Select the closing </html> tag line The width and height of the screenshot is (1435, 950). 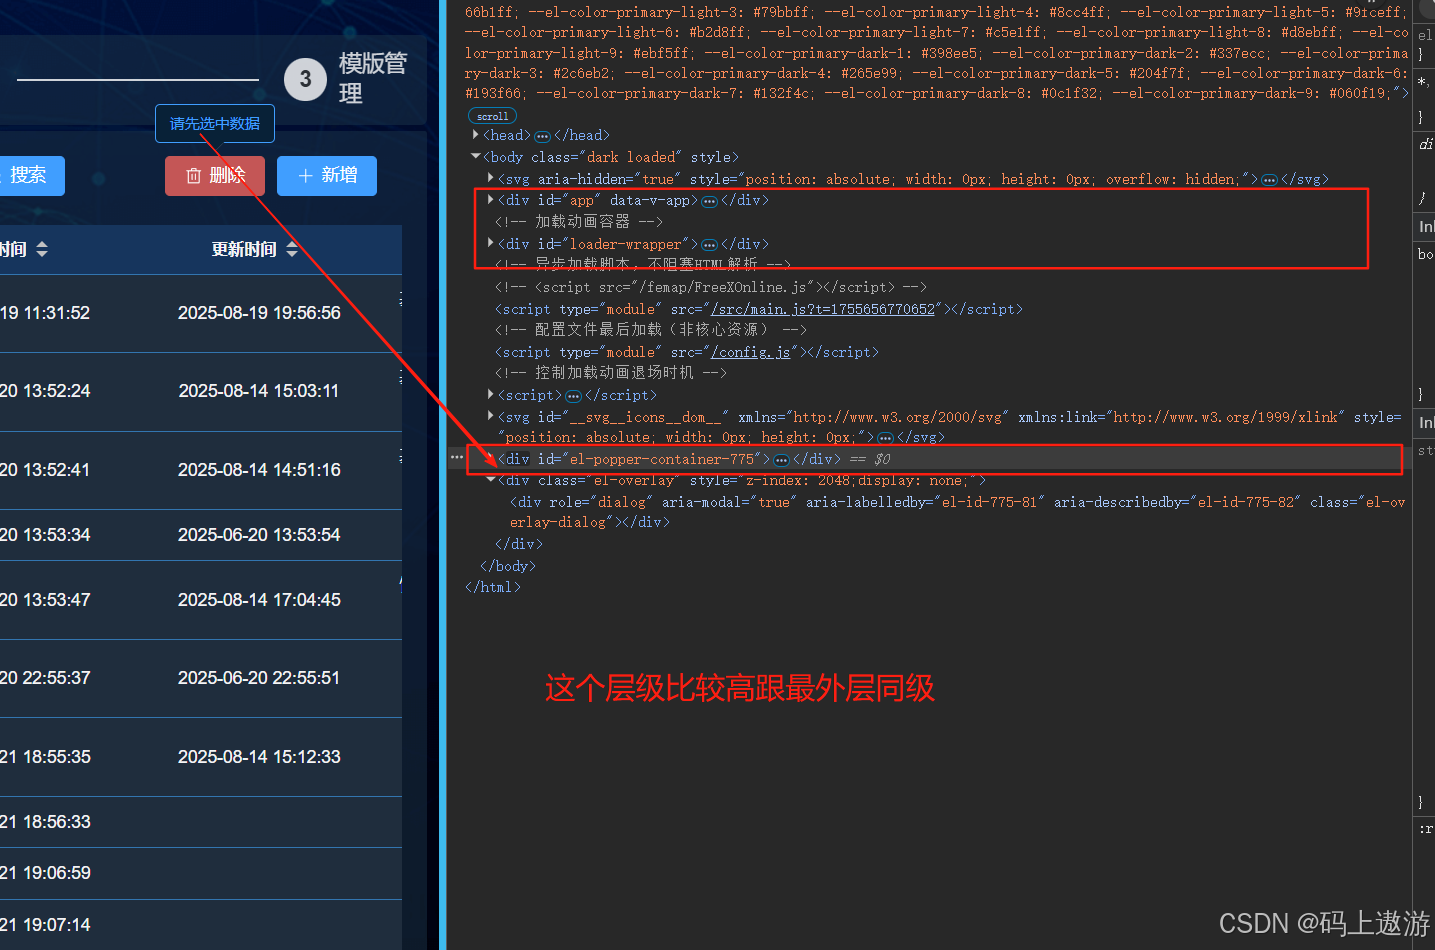pos(493,588)
